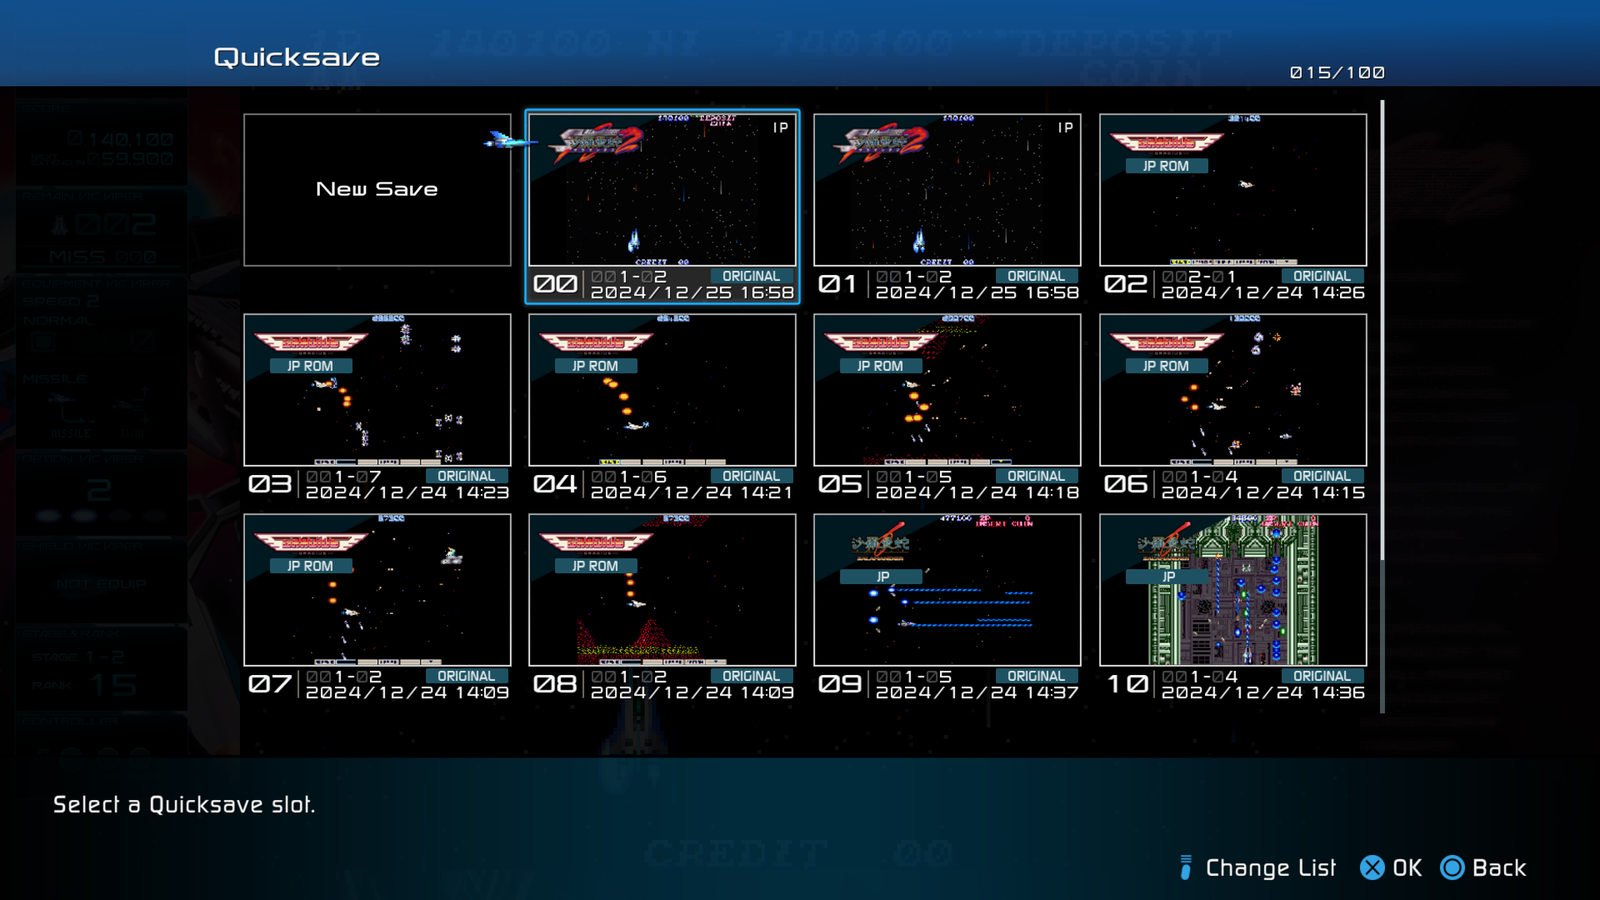
Task: Select quicksave slot 03 thumbnail
Action: tap(377, 390)
